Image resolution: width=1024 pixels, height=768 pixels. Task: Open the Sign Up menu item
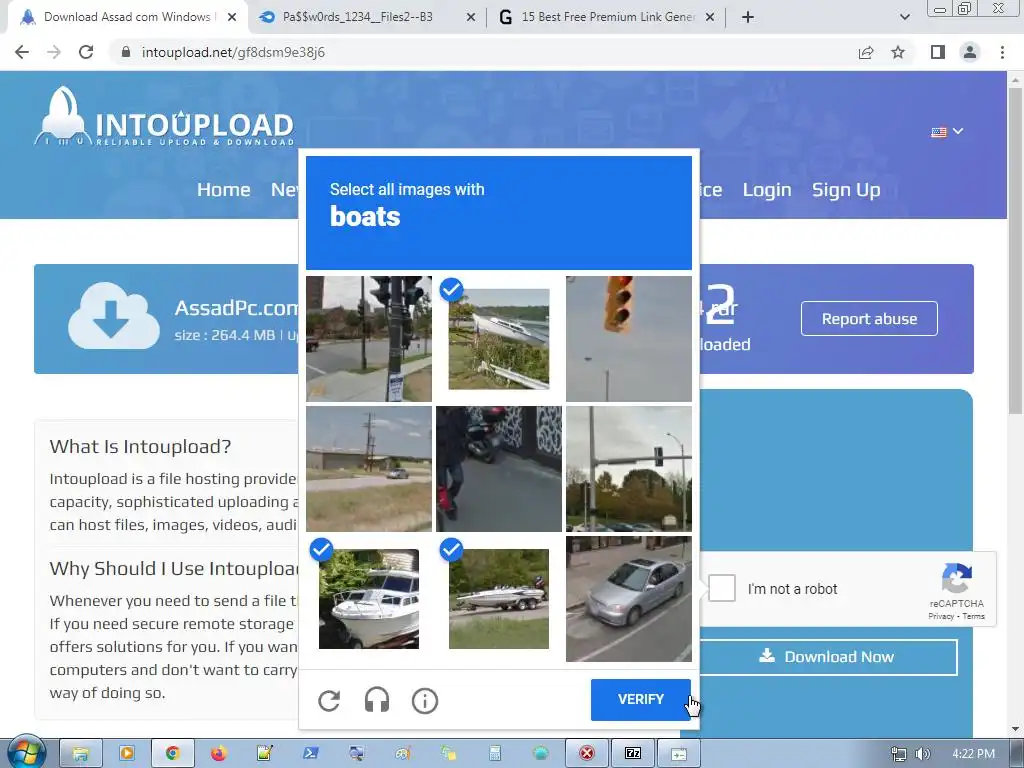tap(846, 189)
